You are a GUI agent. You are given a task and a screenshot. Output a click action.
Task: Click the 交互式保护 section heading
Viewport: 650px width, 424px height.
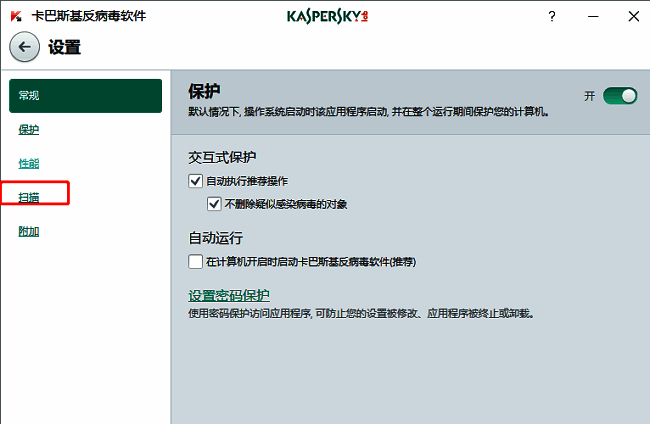coord(222,158)
